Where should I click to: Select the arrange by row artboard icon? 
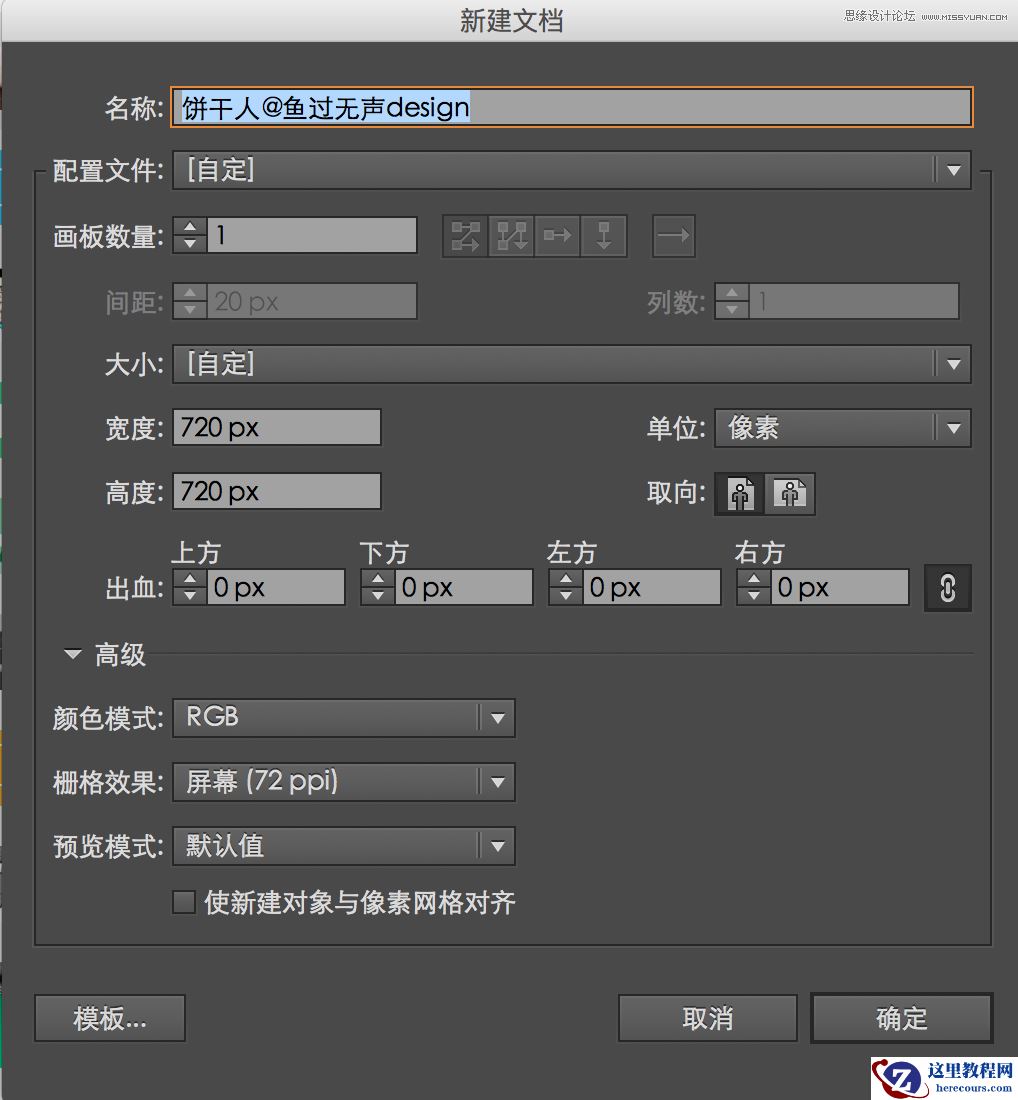coord(557,236)
